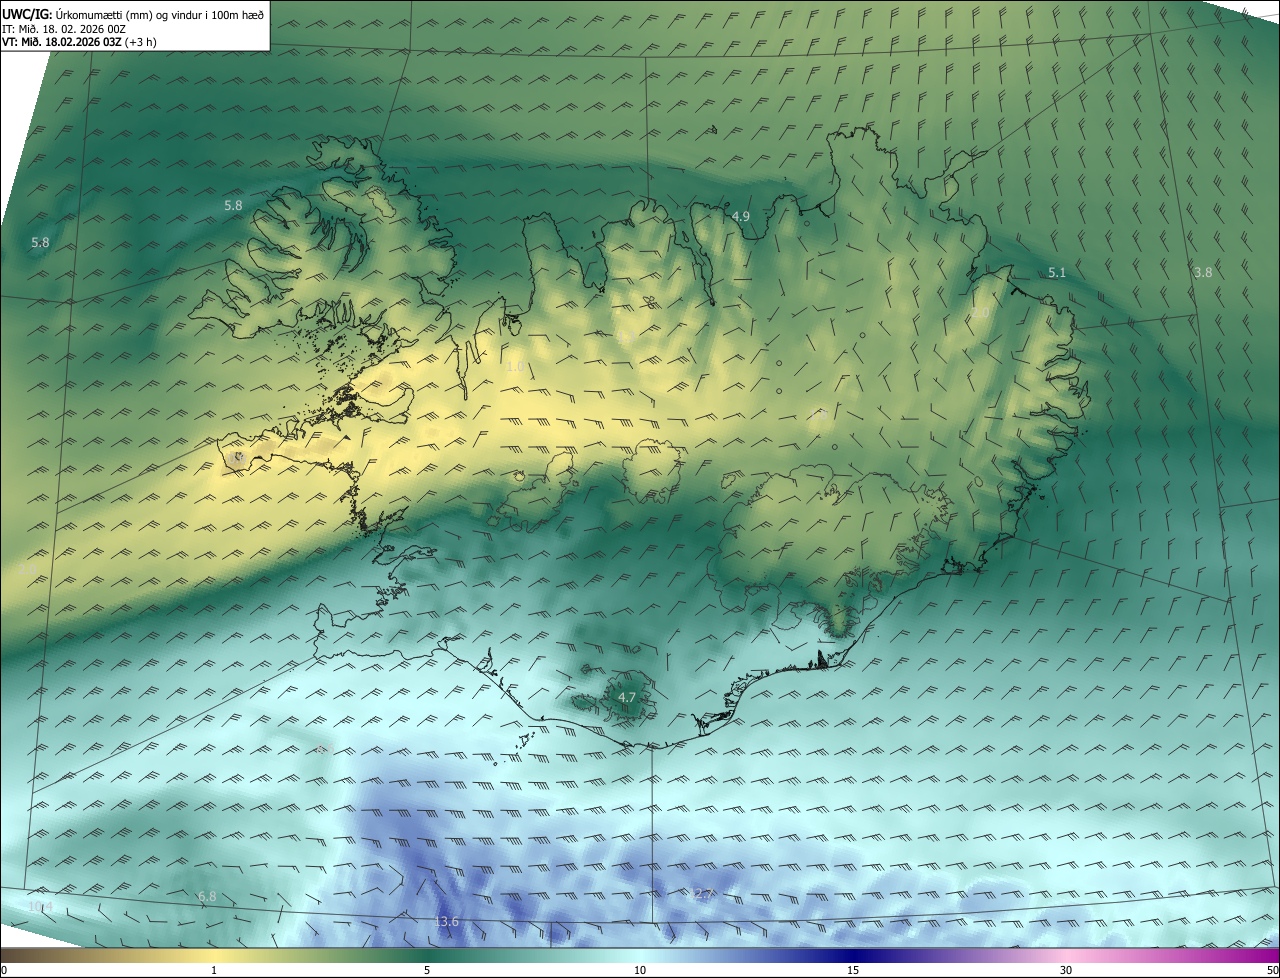Viewport: 1280px width, 978px height.
Task: Click the "VT: Mið. 18.02.2026 03Z" valid time
Action: pos(63,42)
